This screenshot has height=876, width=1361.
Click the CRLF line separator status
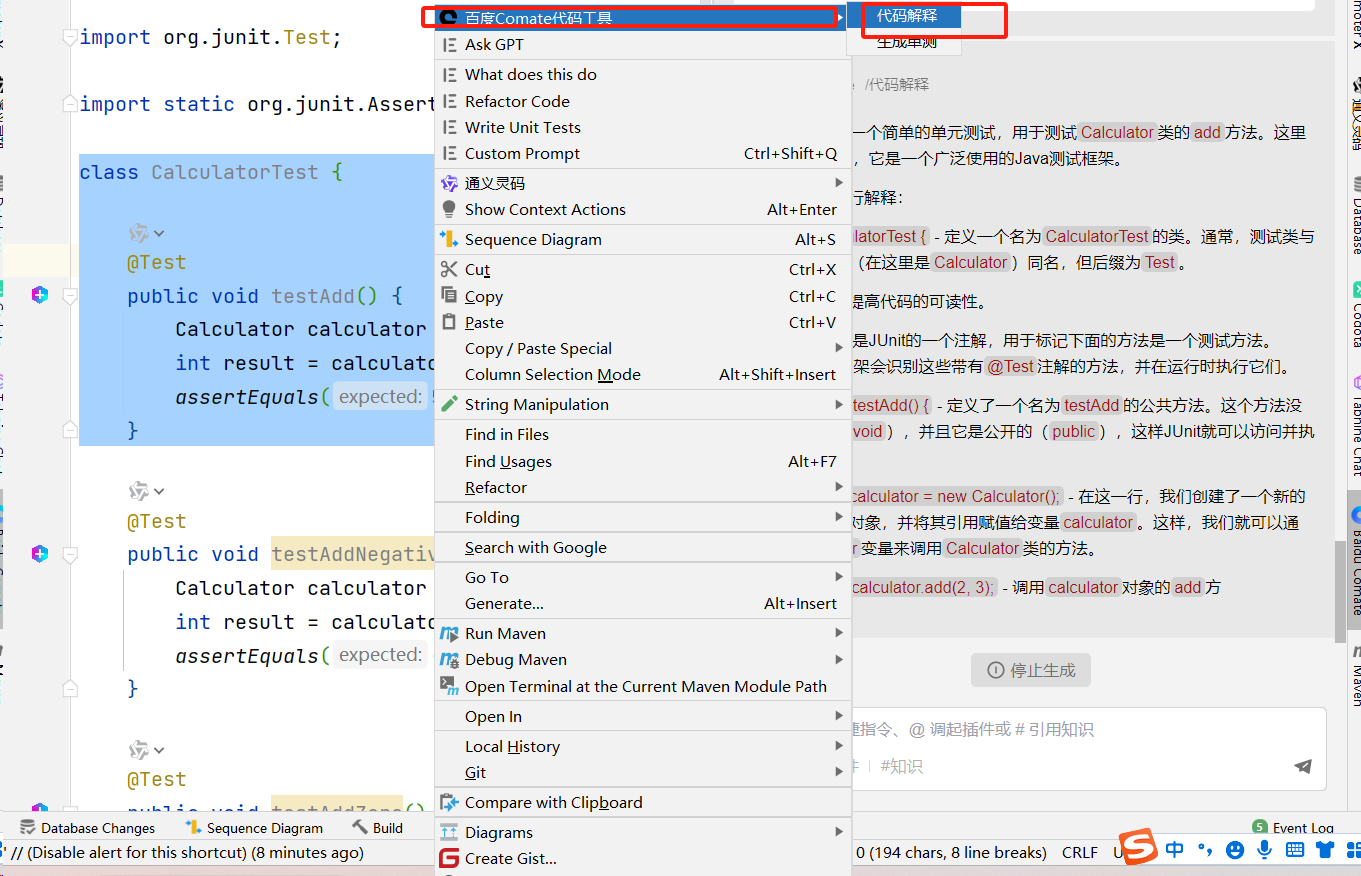point(1080,853)
